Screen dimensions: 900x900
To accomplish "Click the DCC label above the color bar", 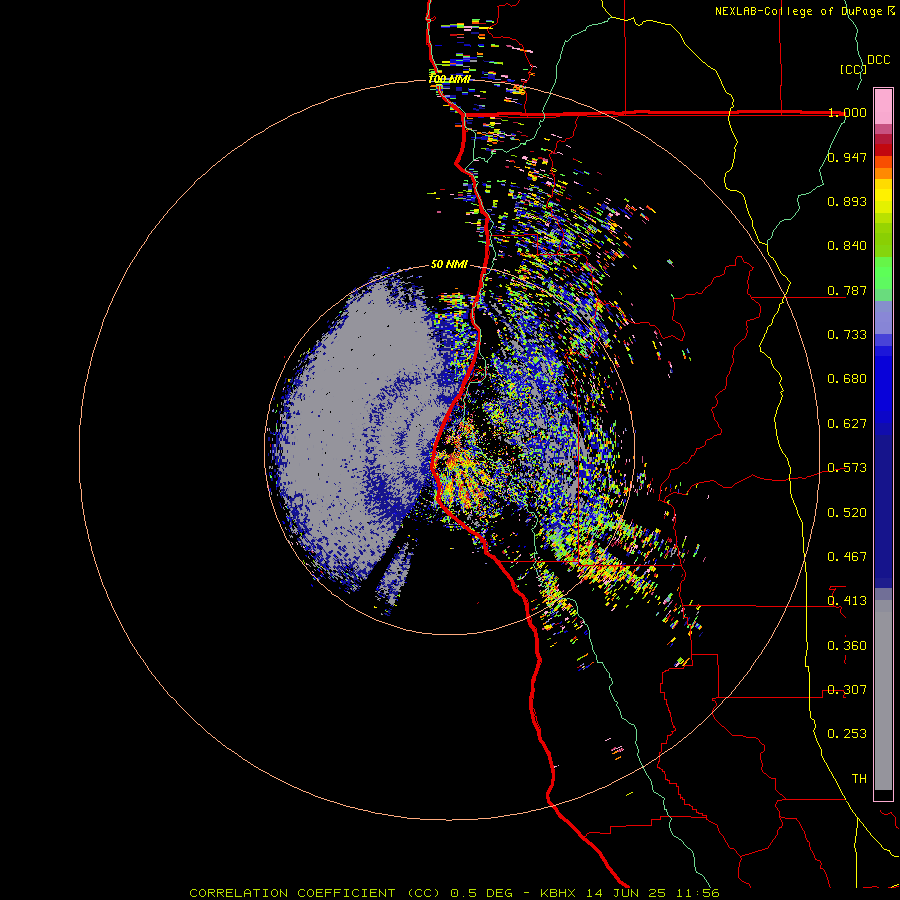I will 878,60.
